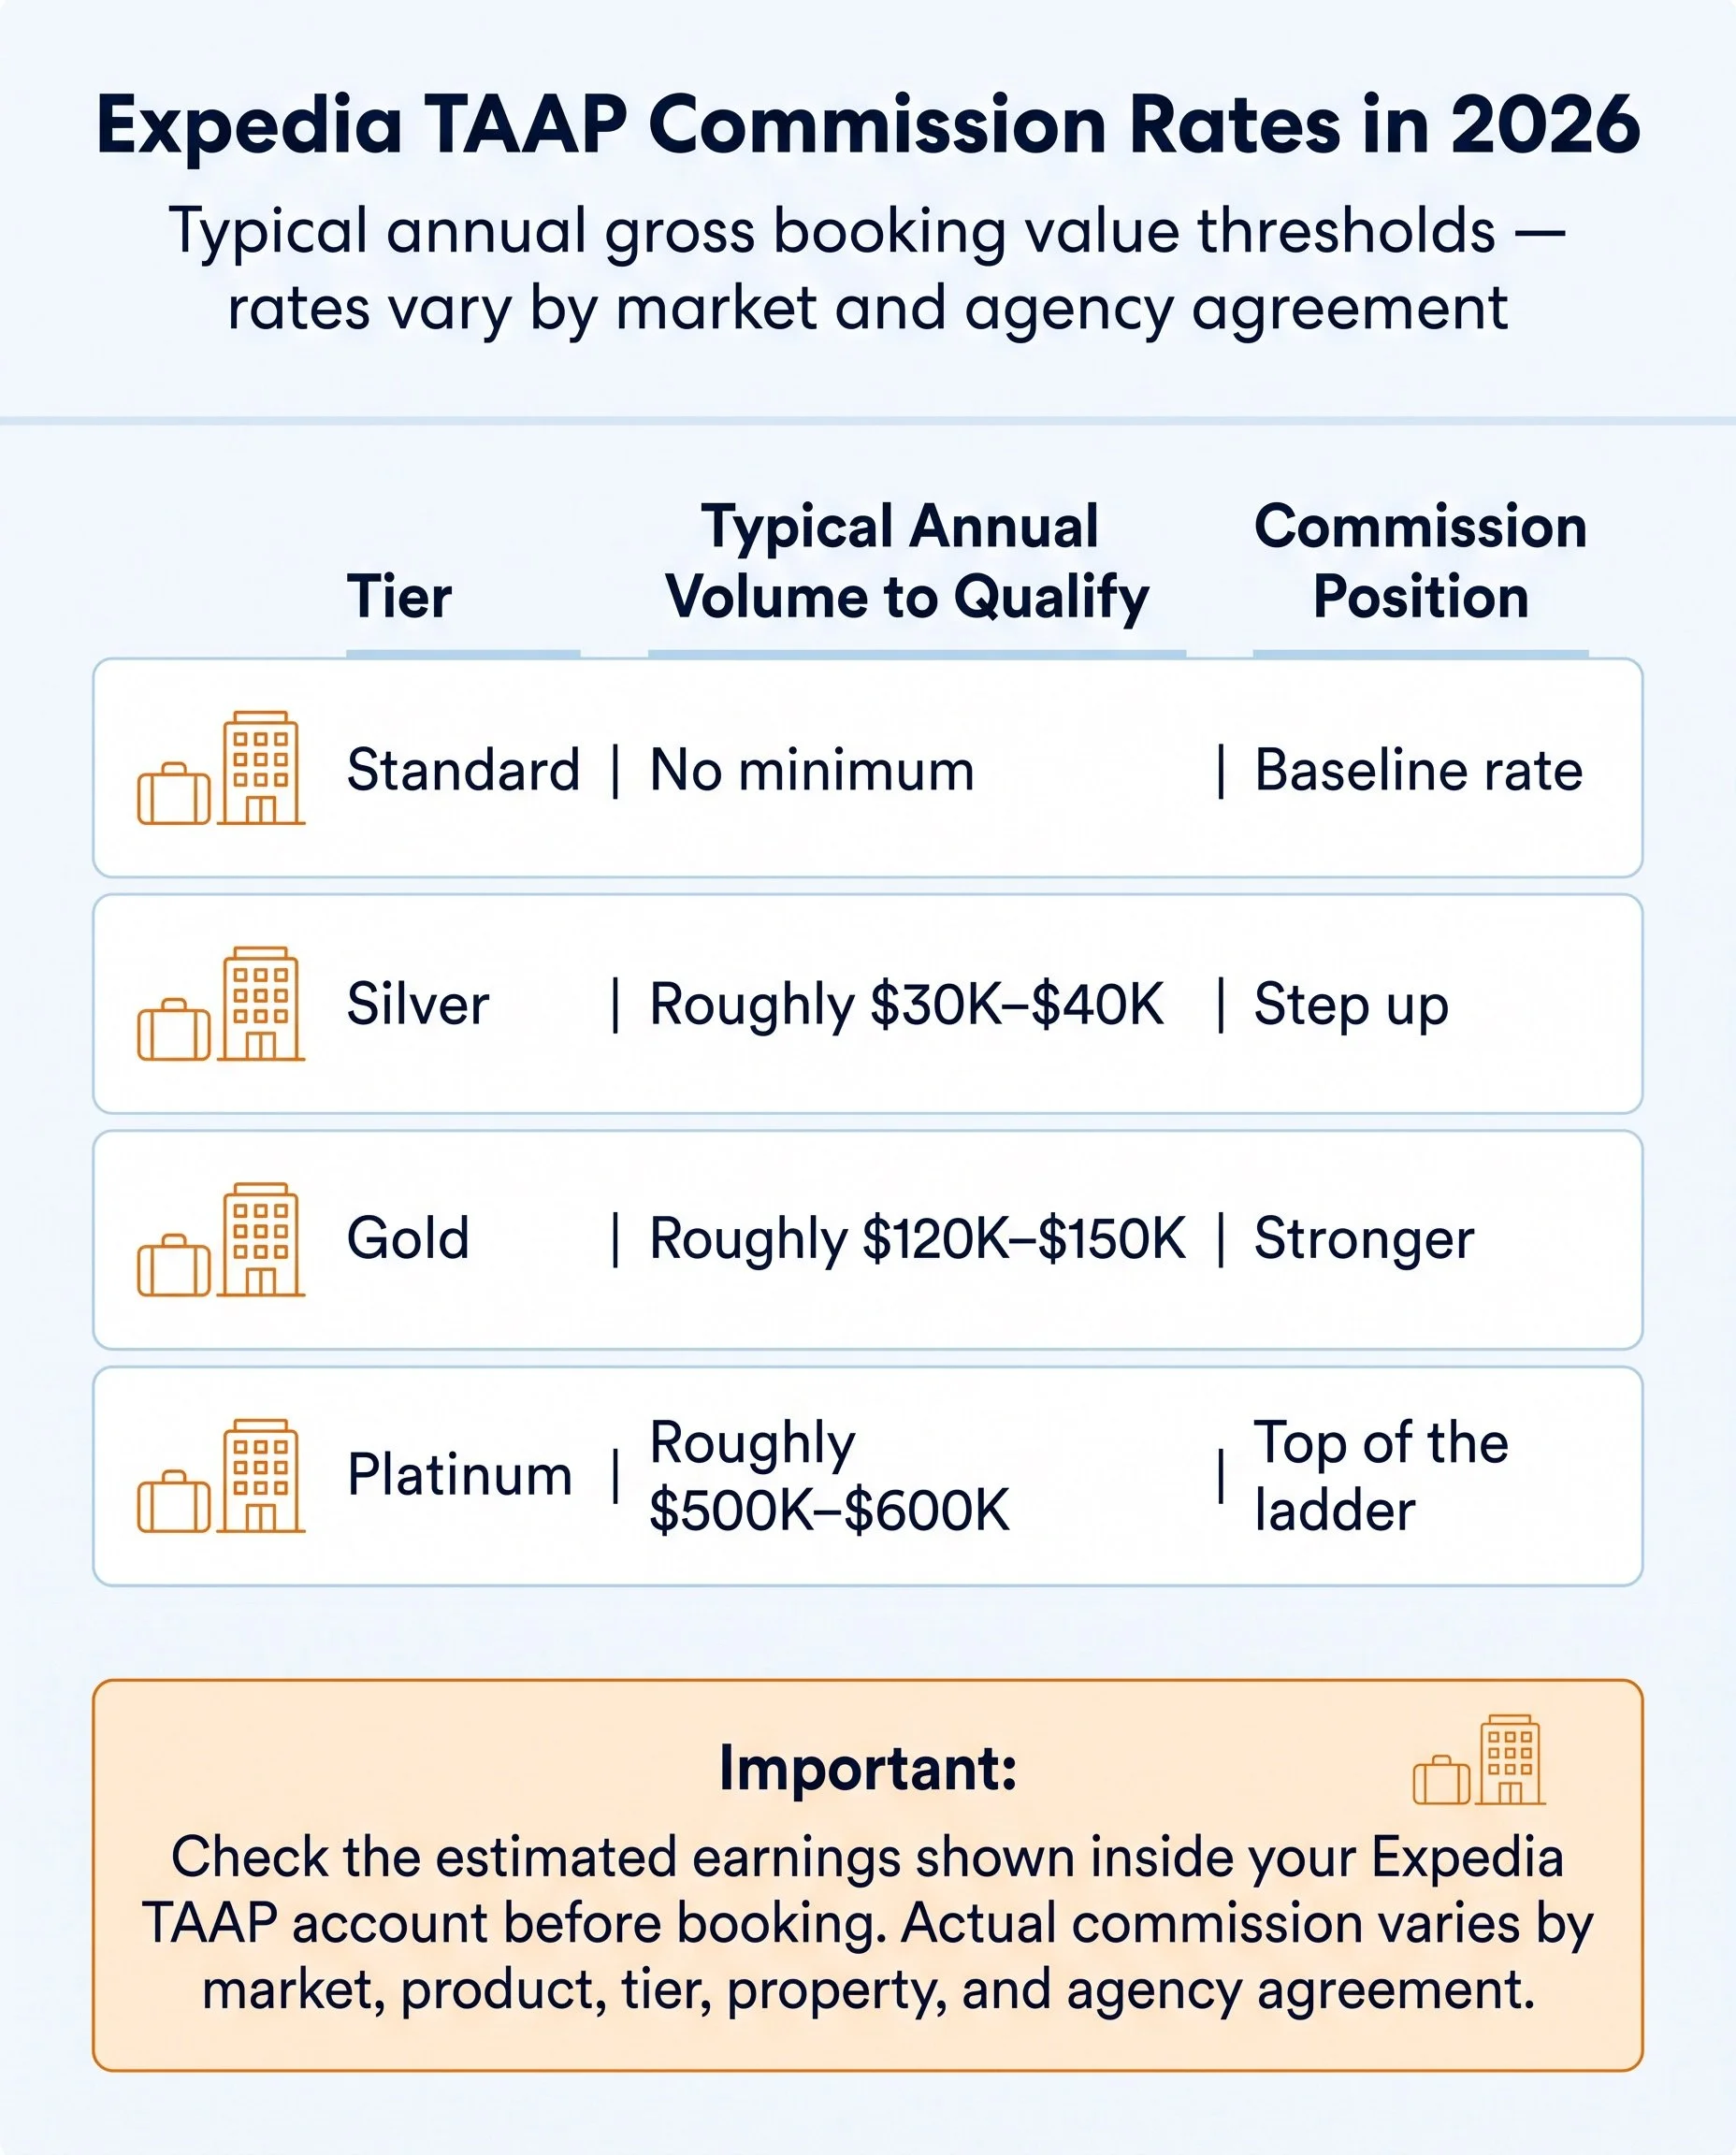Select the Commission Position column header
Viewport: 1736px width, 2155px height.
point(1420,562)
